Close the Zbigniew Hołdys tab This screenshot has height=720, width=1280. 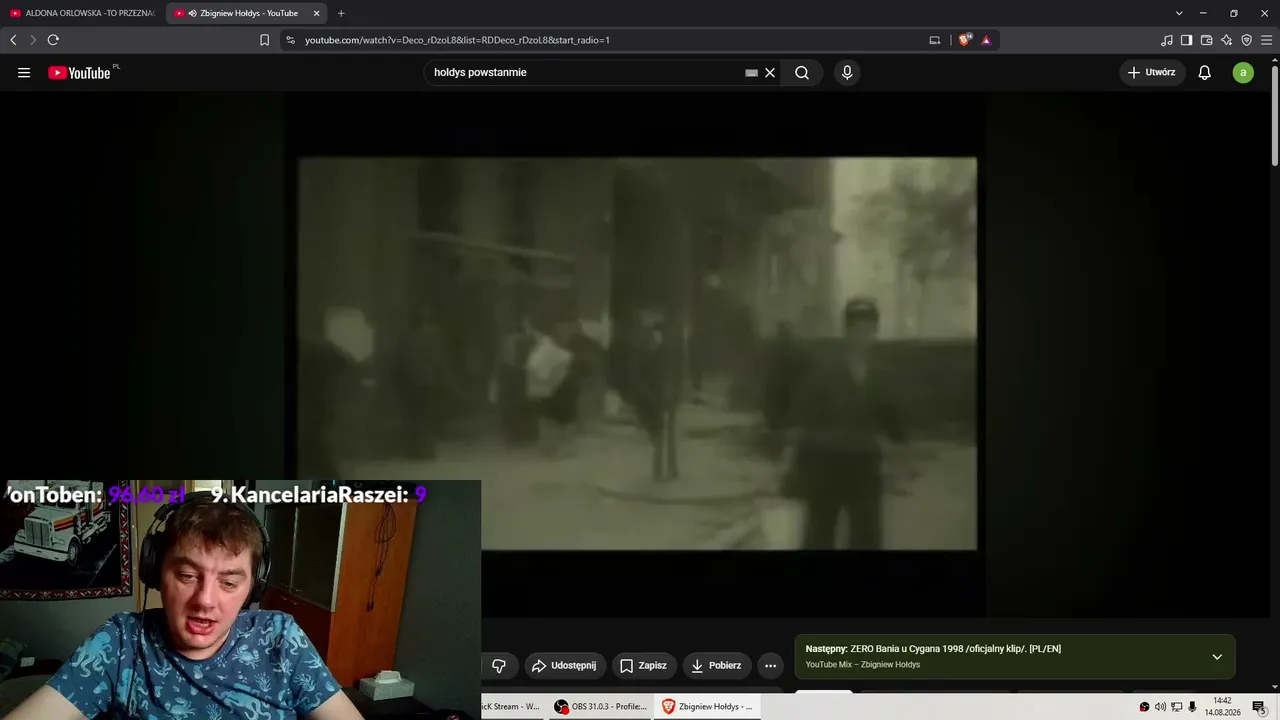pyautogui.click(x=317, y=13)
